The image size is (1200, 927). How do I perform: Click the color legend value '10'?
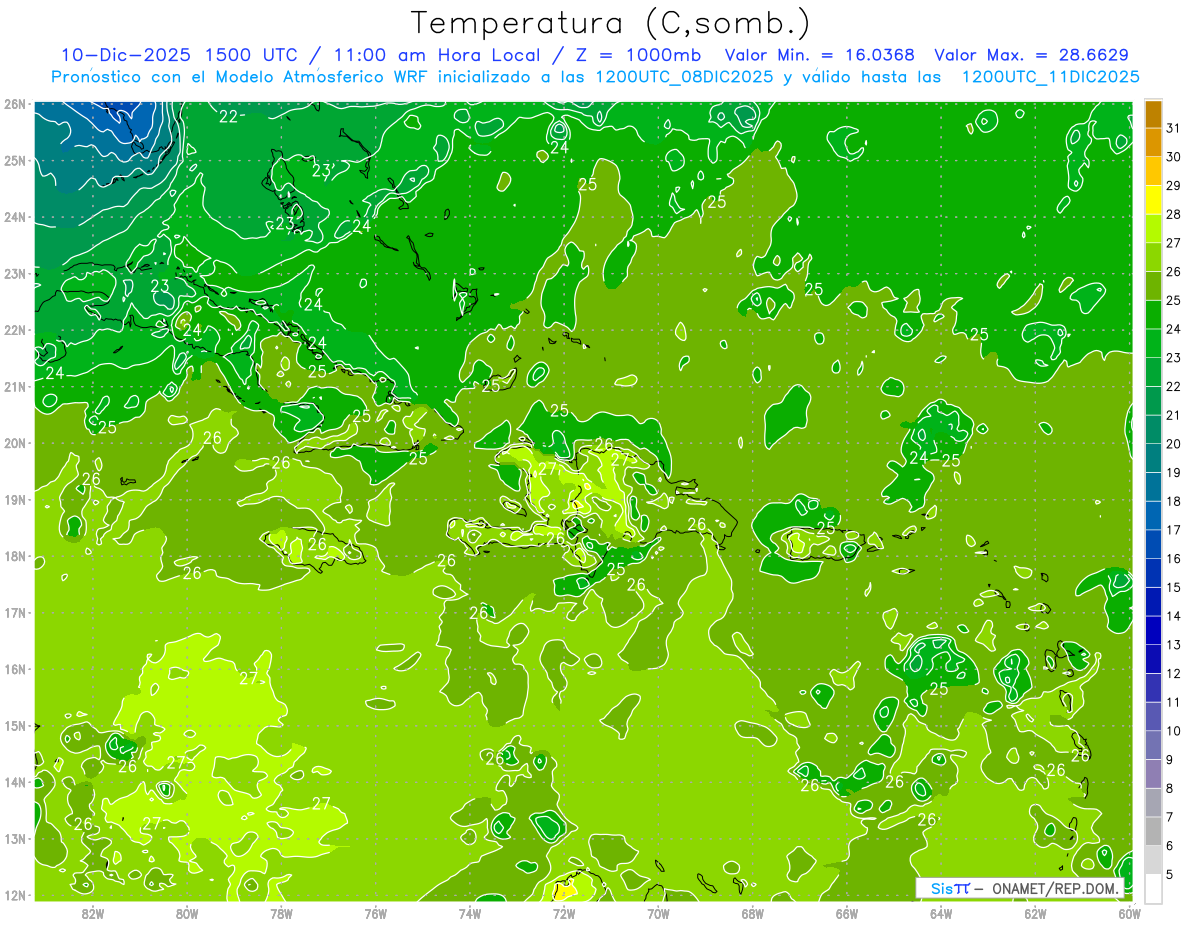[x=1174, y=731]
